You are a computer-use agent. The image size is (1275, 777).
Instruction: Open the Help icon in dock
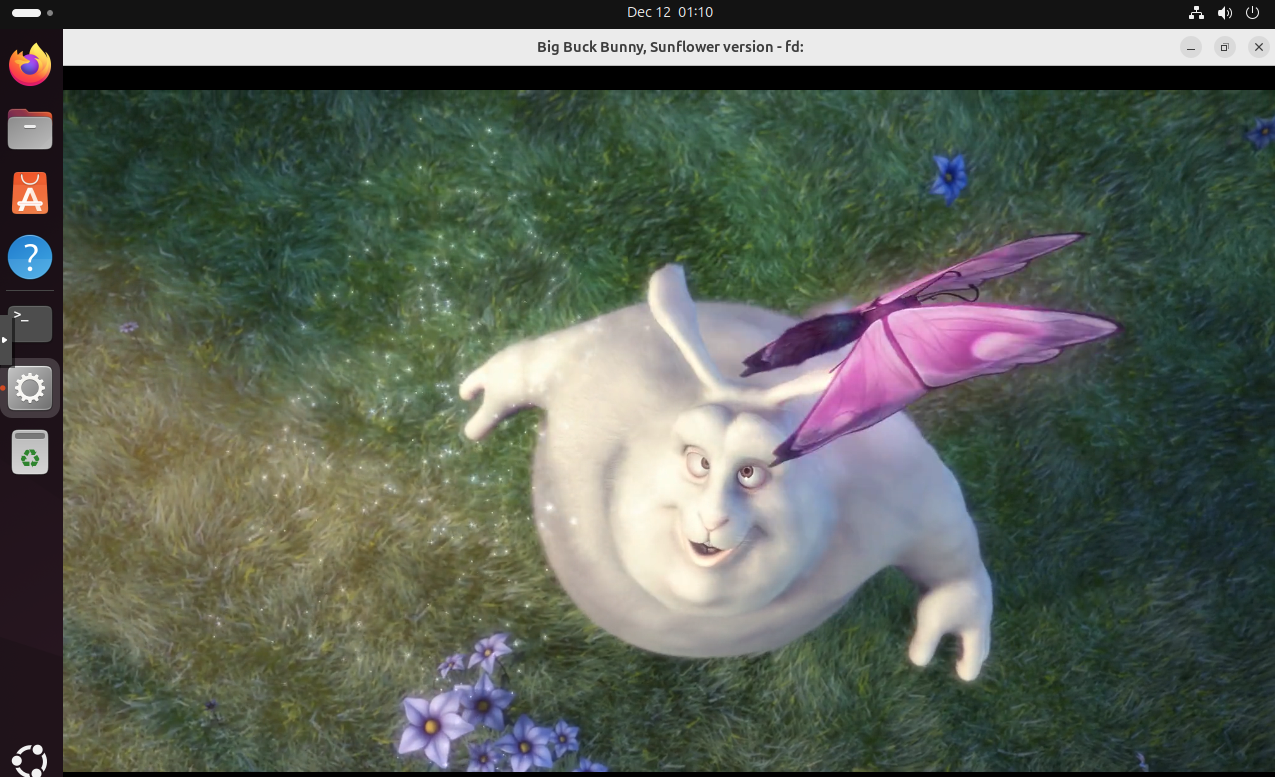pos(30,258)
